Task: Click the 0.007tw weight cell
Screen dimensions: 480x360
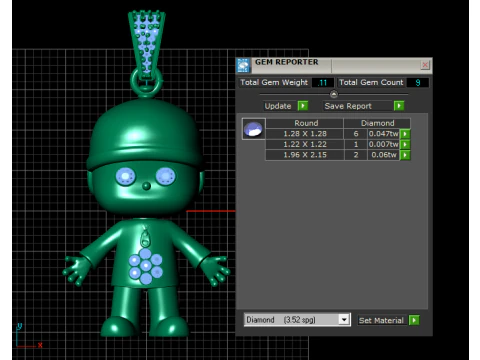Action: 383,144
